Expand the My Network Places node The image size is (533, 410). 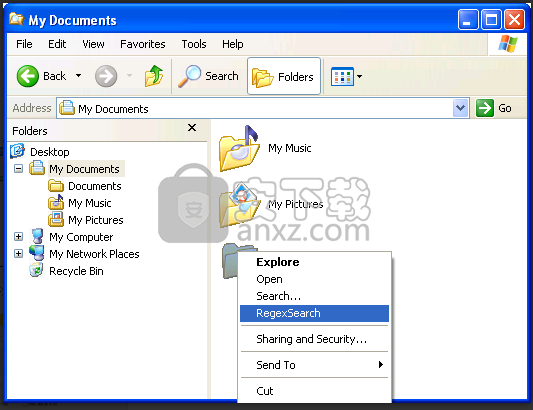[18, 253]
